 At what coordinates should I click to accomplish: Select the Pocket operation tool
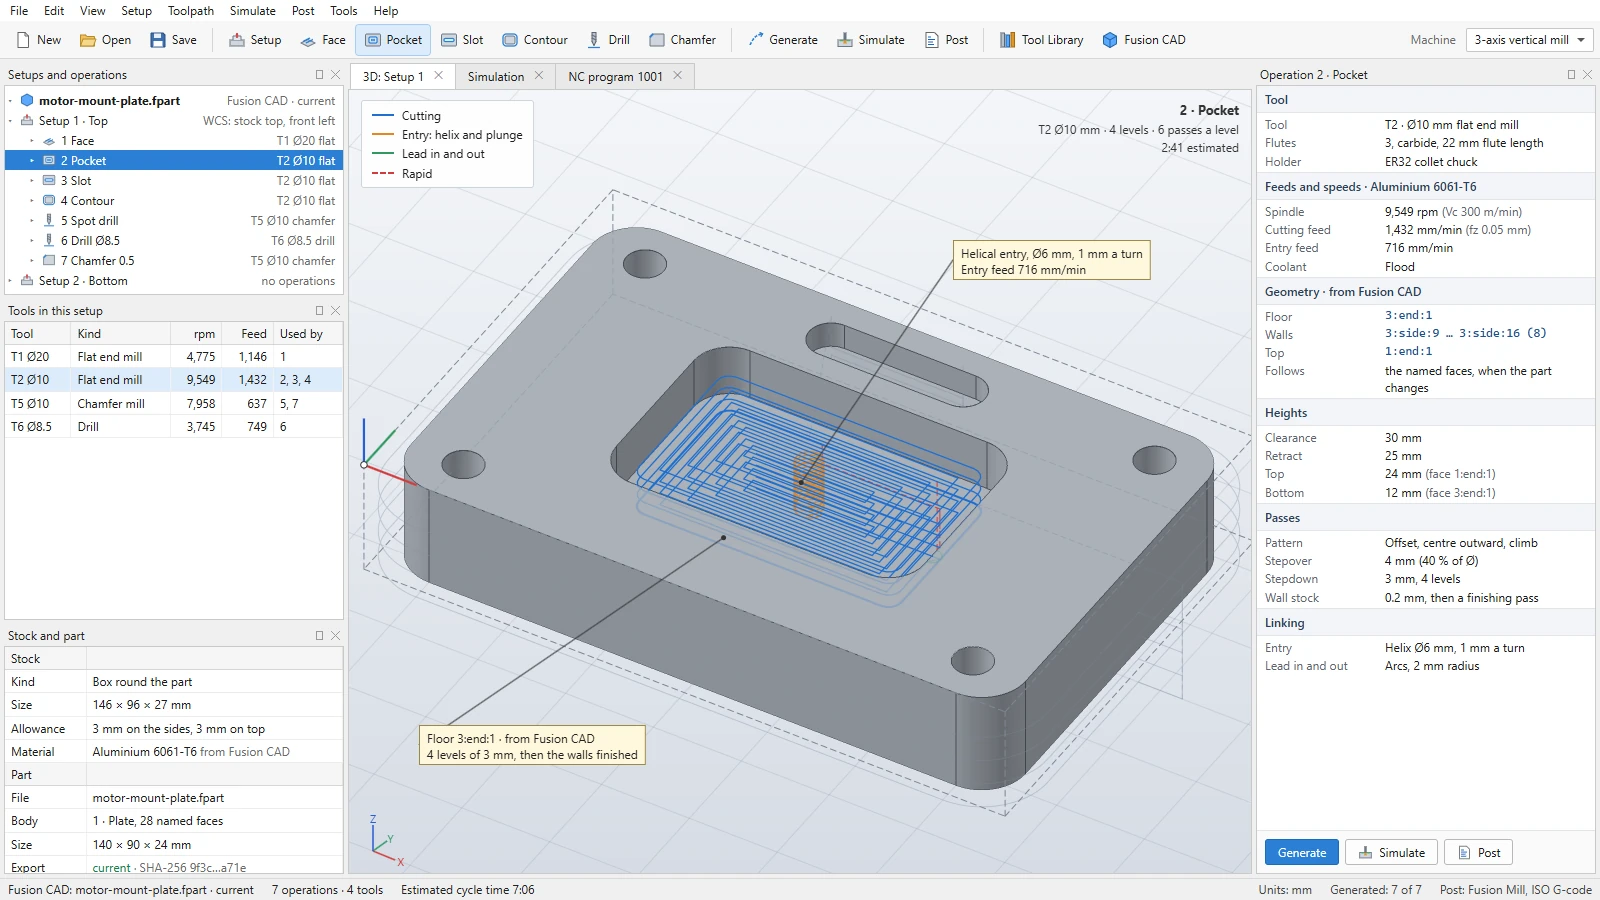point(393,40)
